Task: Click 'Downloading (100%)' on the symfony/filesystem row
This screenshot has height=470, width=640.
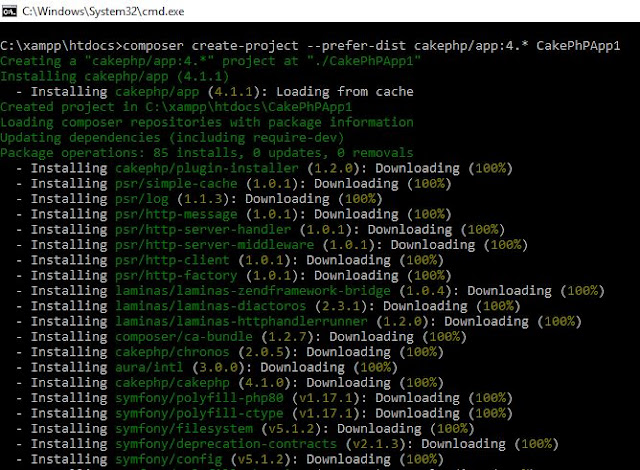Action: (x=405, y=428)
